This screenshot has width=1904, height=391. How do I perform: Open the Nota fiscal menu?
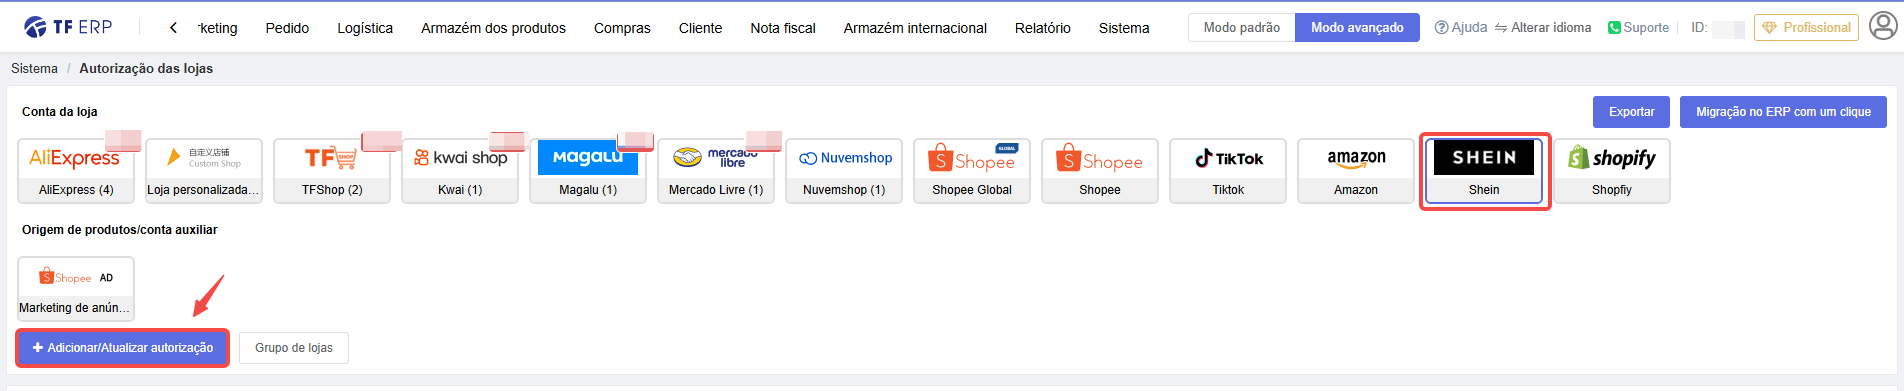(783, 28)
